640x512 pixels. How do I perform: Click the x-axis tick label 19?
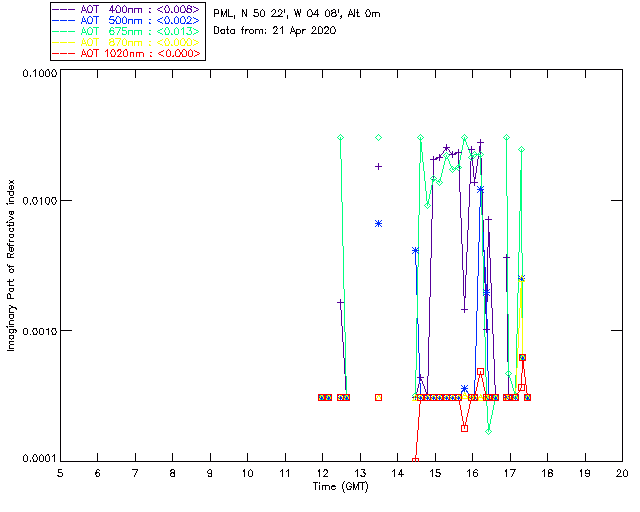585,473
